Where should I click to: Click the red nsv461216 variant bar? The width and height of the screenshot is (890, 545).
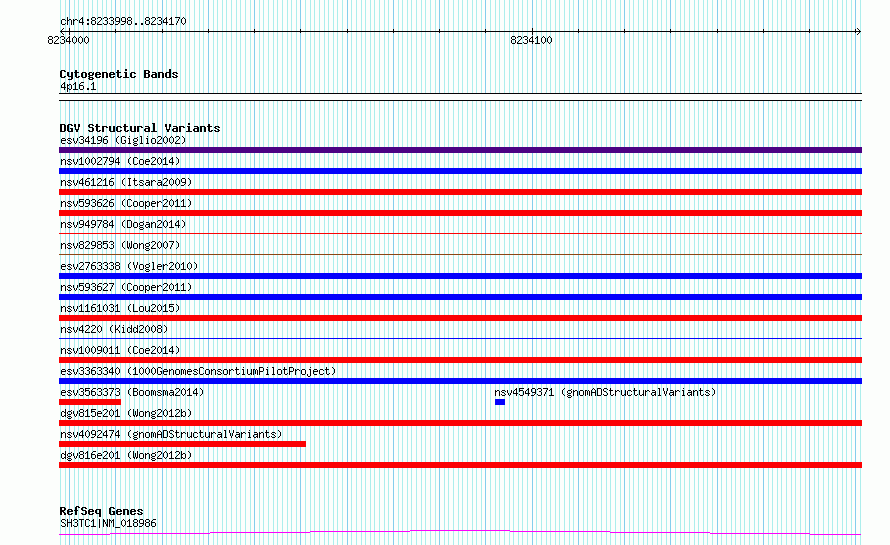pyautogui.click(x=460, y=192)
